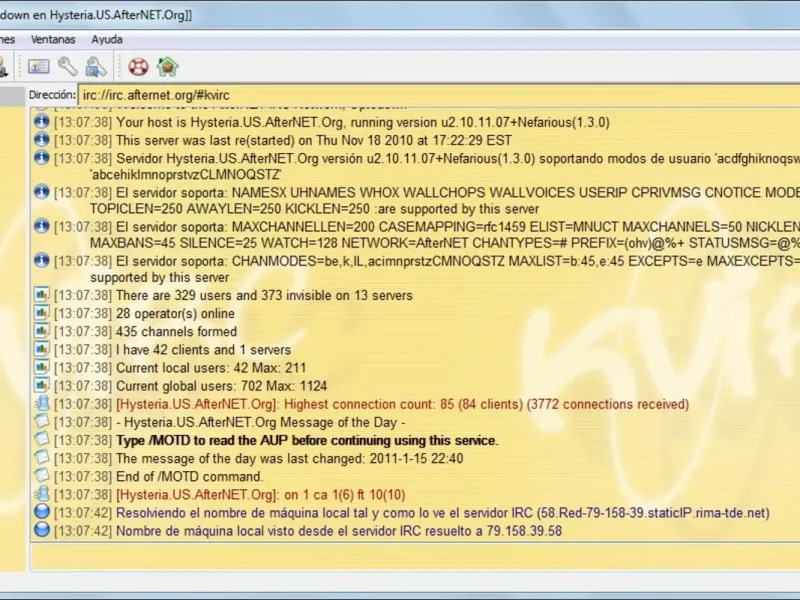This screenshot has height=600, width=800.
Task: Click the notice icon beside 'on 1 ca 1(6)'
Action: tap(42, 494)
